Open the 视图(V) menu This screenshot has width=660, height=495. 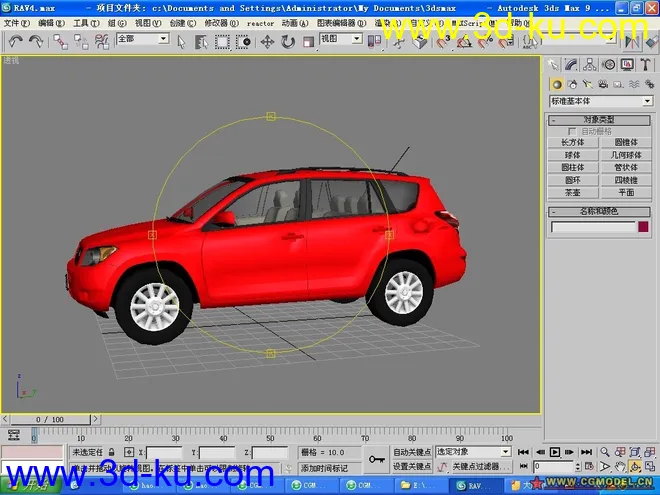point(148,23)
